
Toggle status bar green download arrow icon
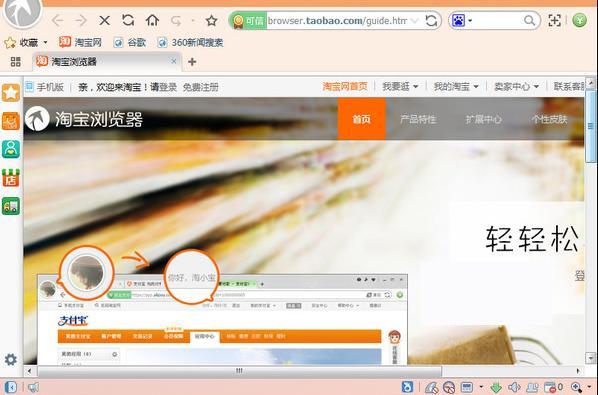click(496, 387)
